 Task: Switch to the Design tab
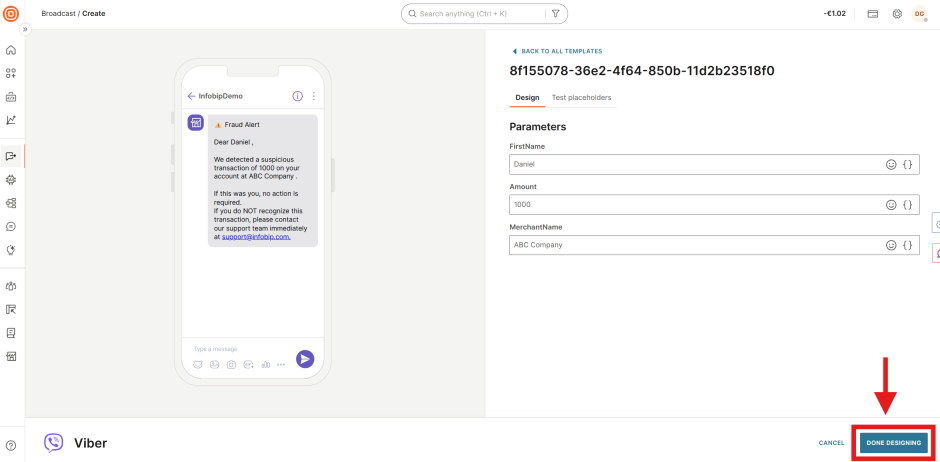click(x=527, y=98)
